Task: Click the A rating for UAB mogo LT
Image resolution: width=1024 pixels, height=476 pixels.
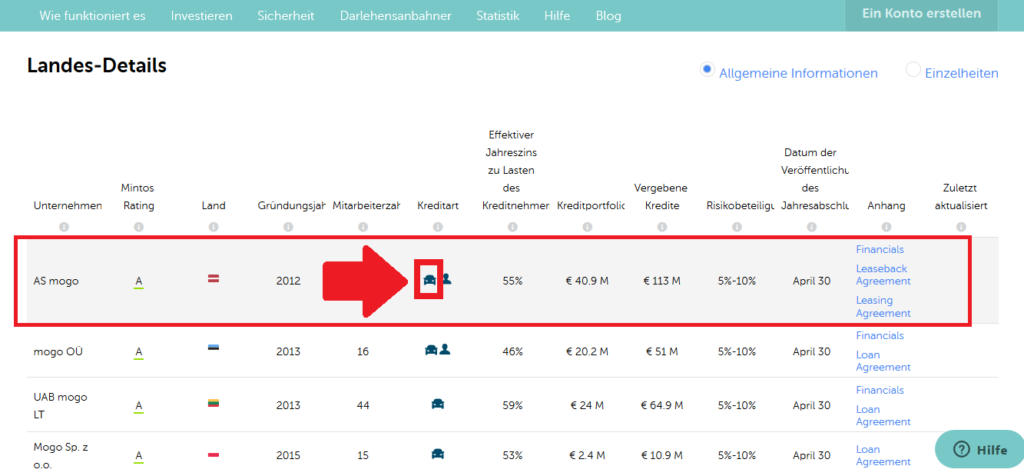Action: point(138,406)
